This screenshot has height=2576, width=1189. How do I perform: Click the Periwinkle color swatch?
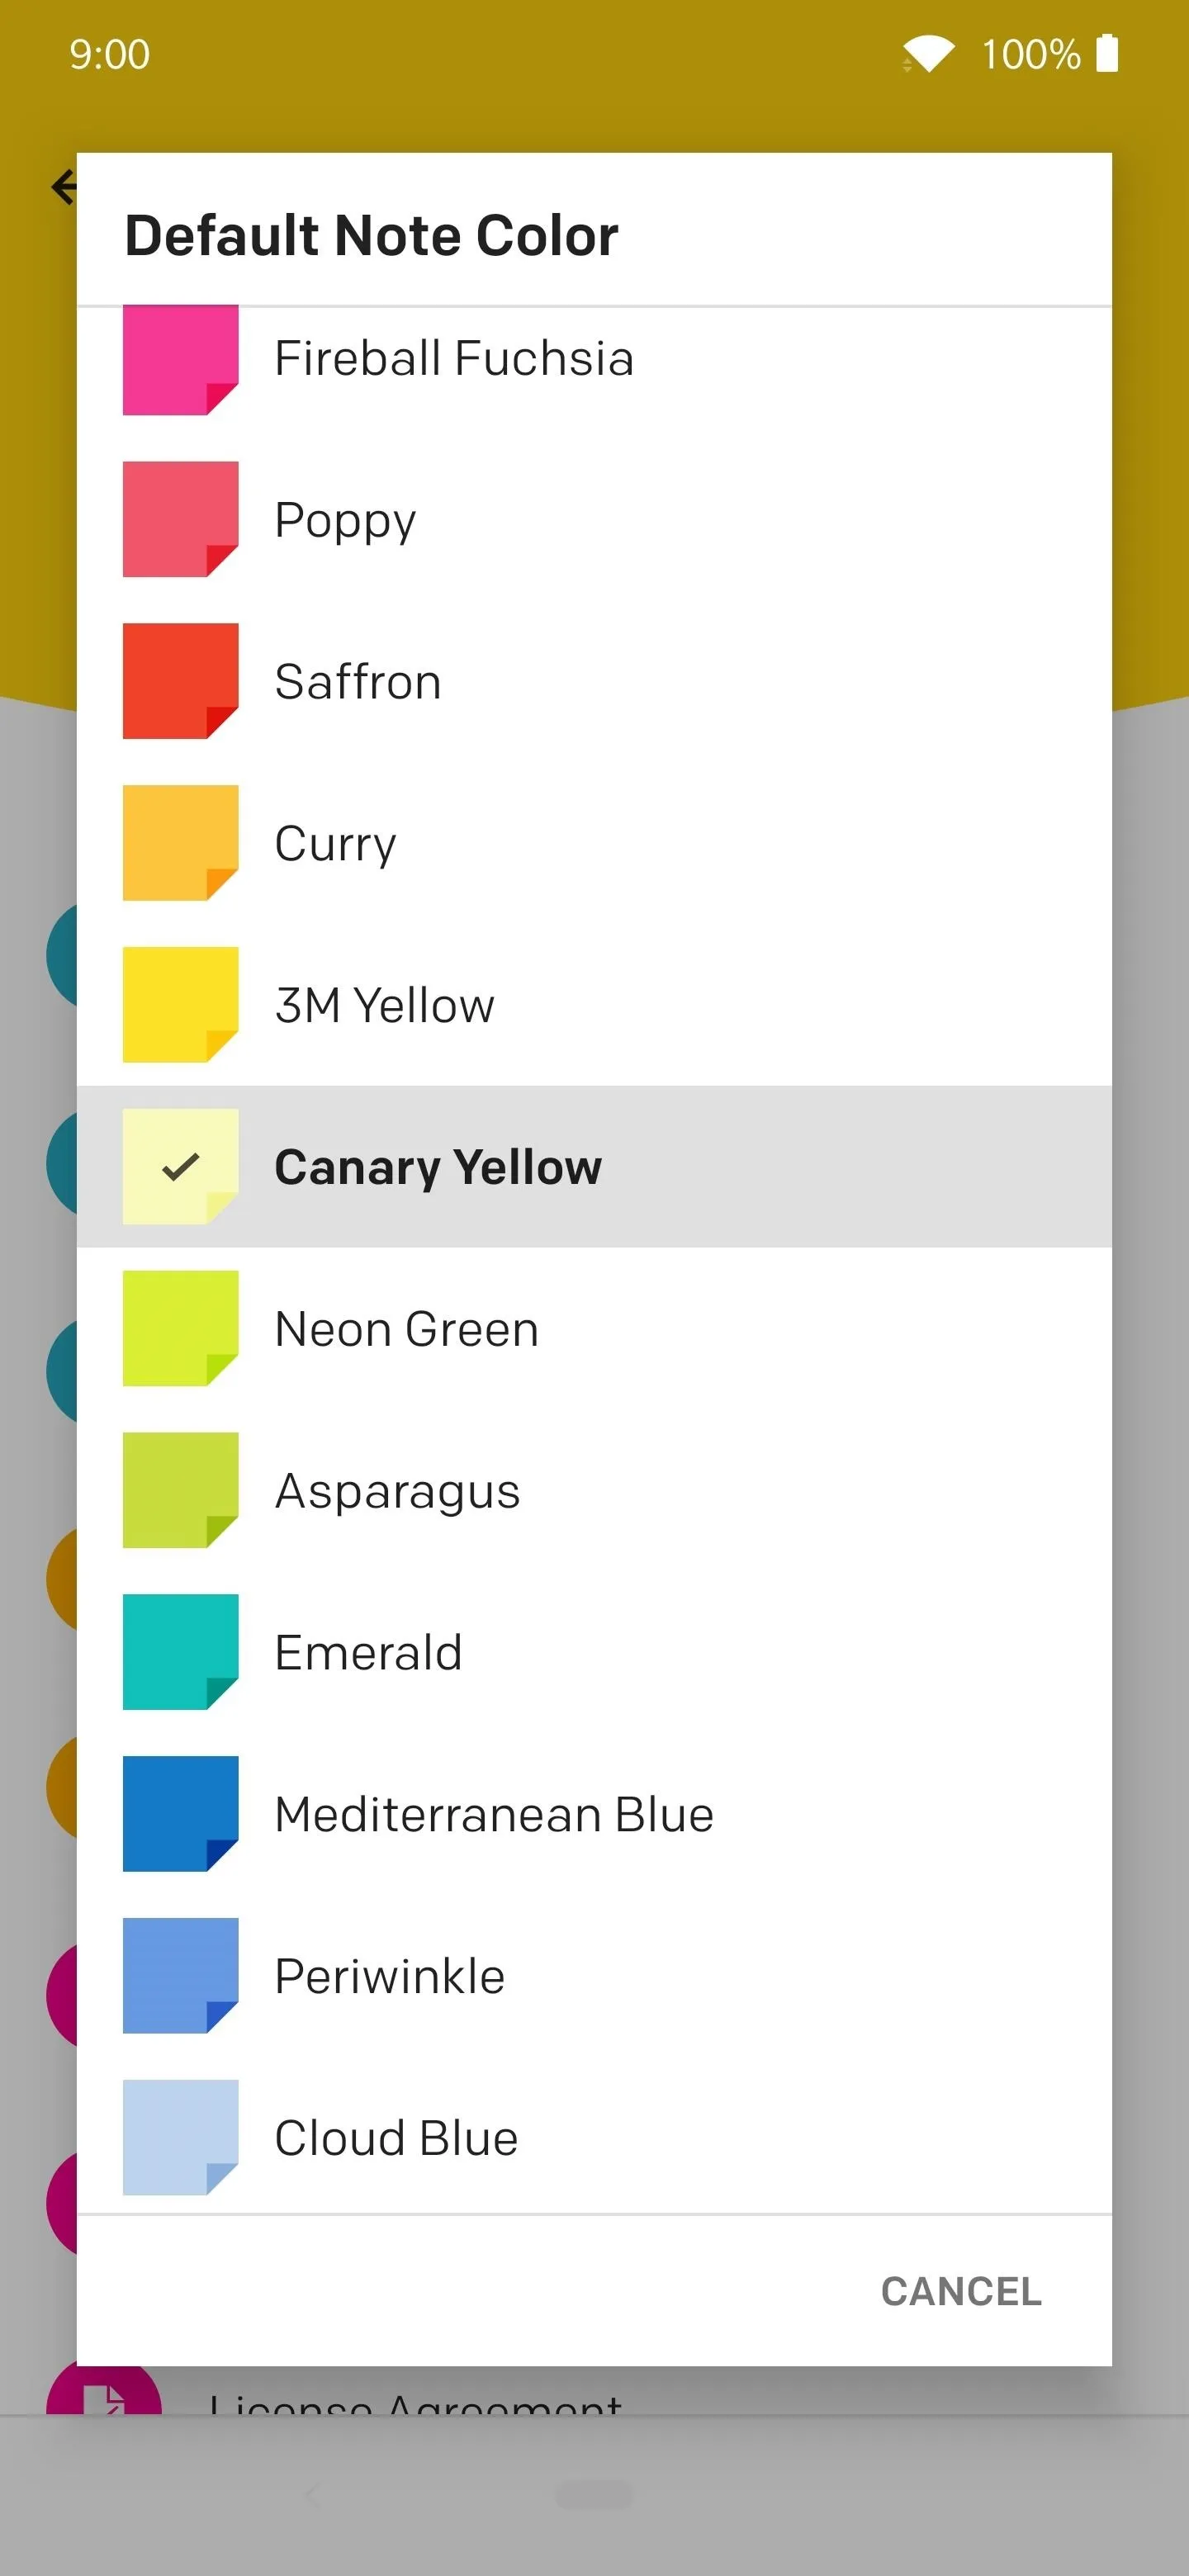[x=180, y=1976]
